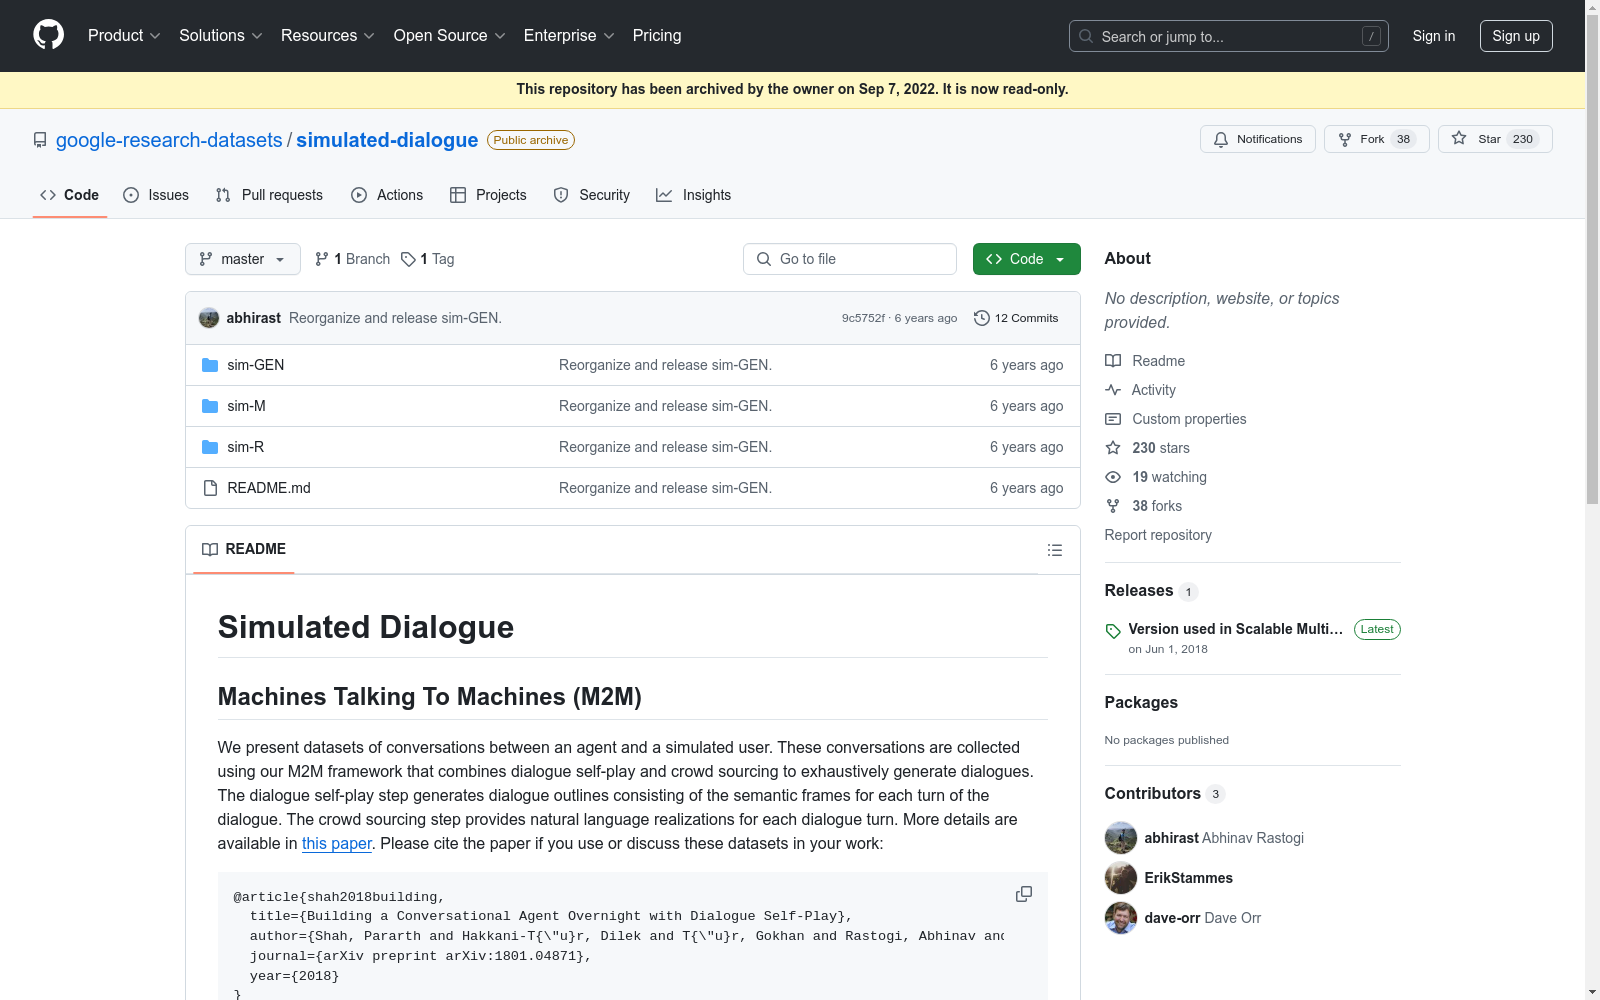Switch to the Issues tab

(x=156, y=195)
